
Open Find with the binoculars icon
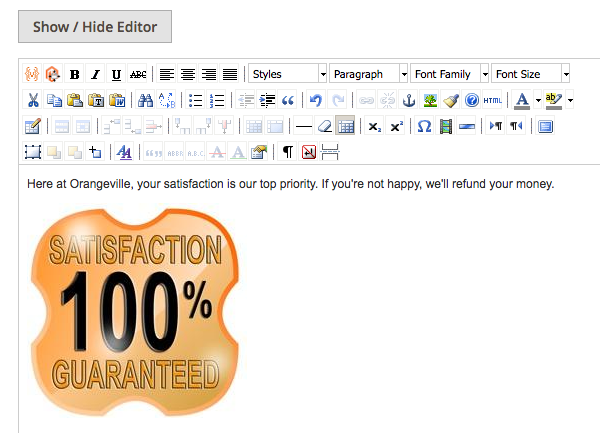tap(145, 100)
